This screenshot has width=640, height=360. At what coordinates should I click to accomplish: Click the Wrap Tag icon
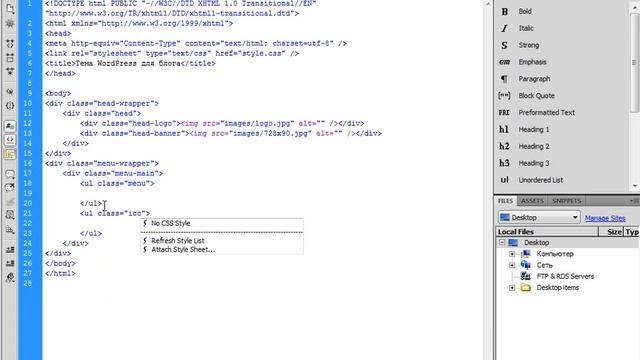[x=10, y=202]
